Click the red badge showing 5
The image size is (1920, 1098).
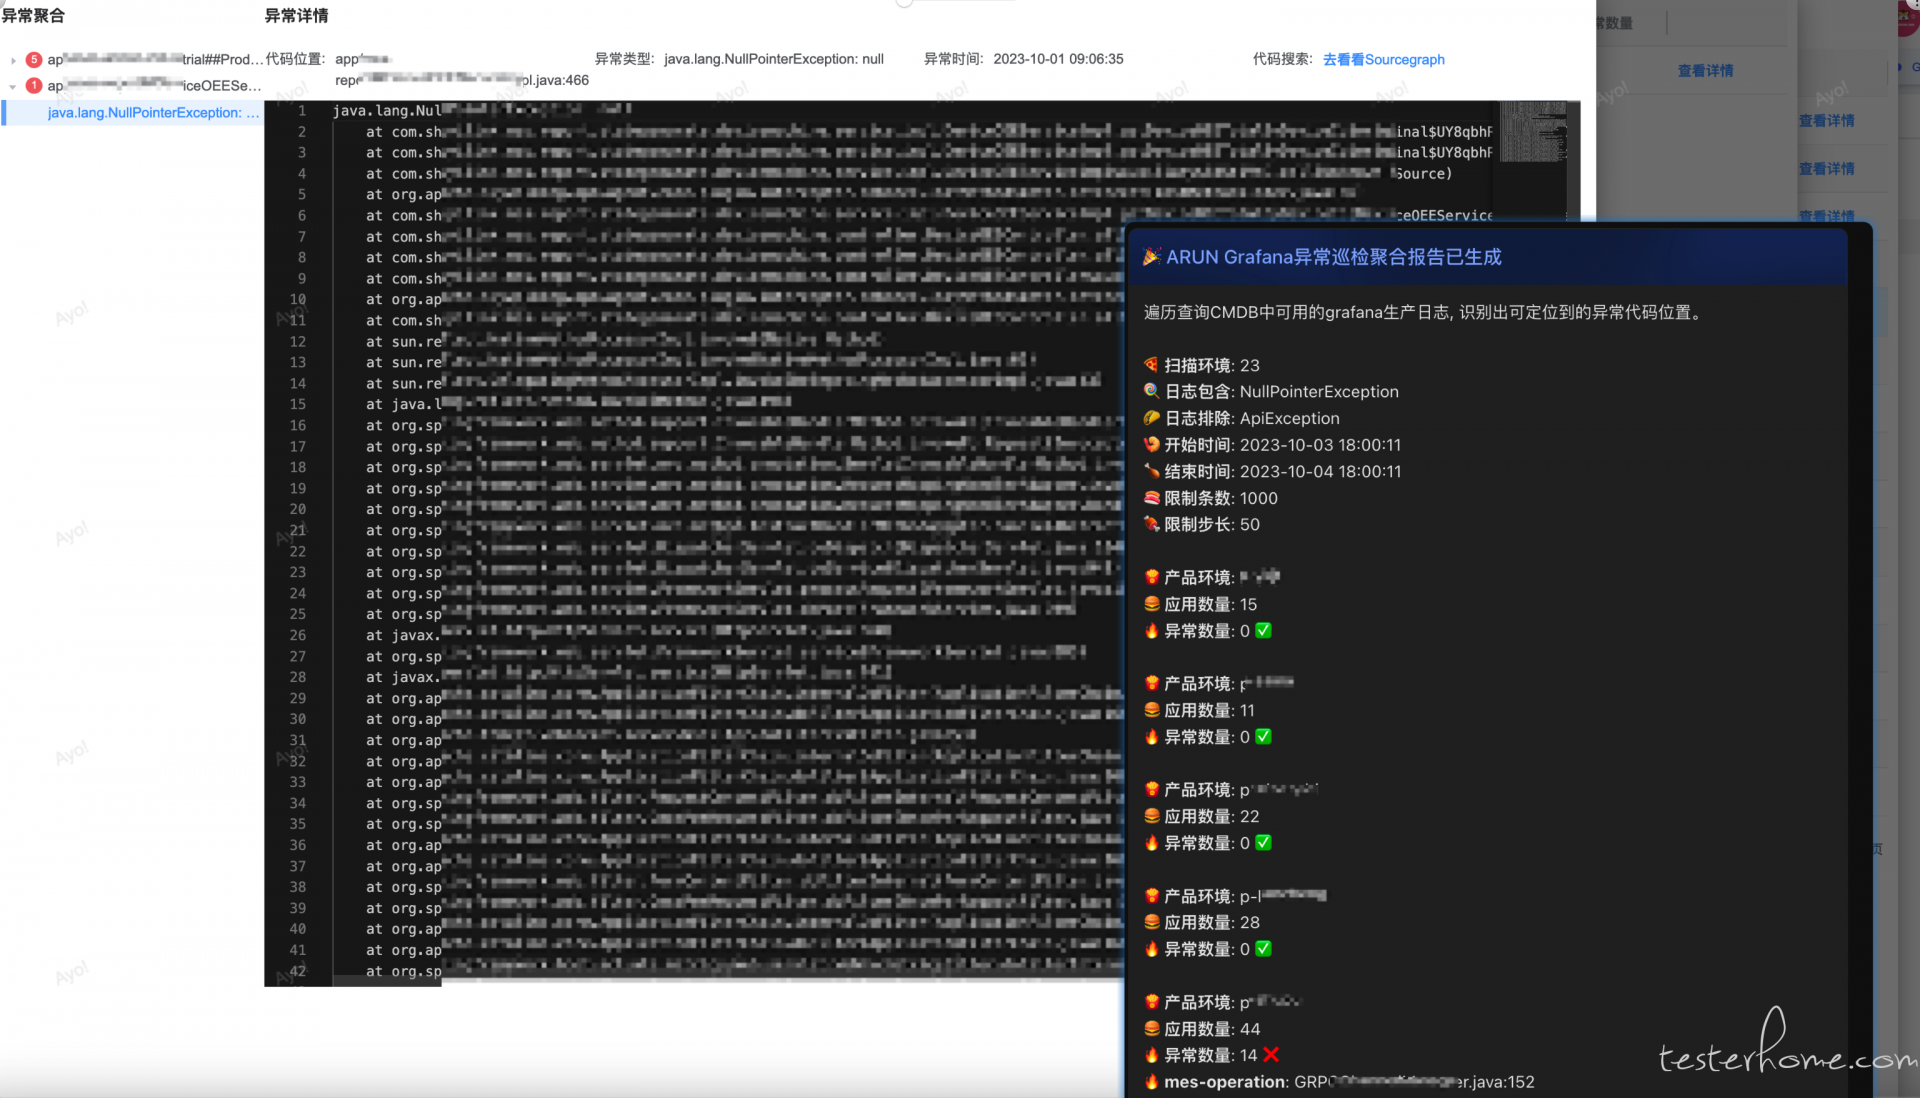(34, 59)
